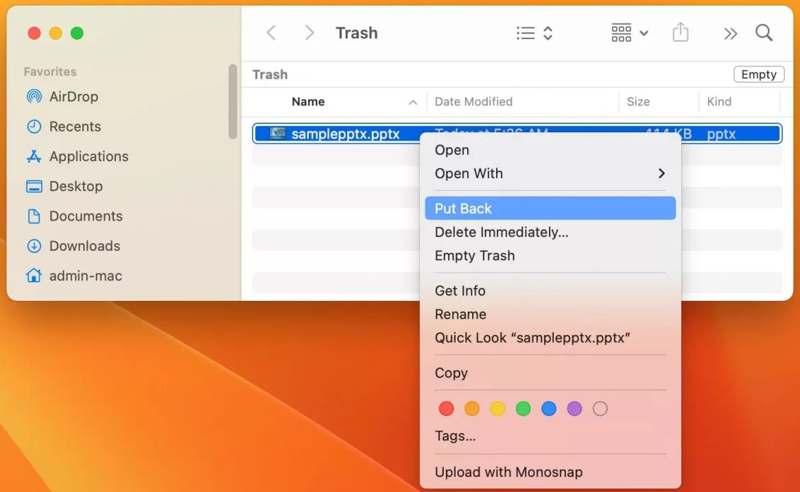Toggle sort direction caret in Name column
Image resolution: width=800 pixels, height=492 pixels.
(x=413, y=103)
